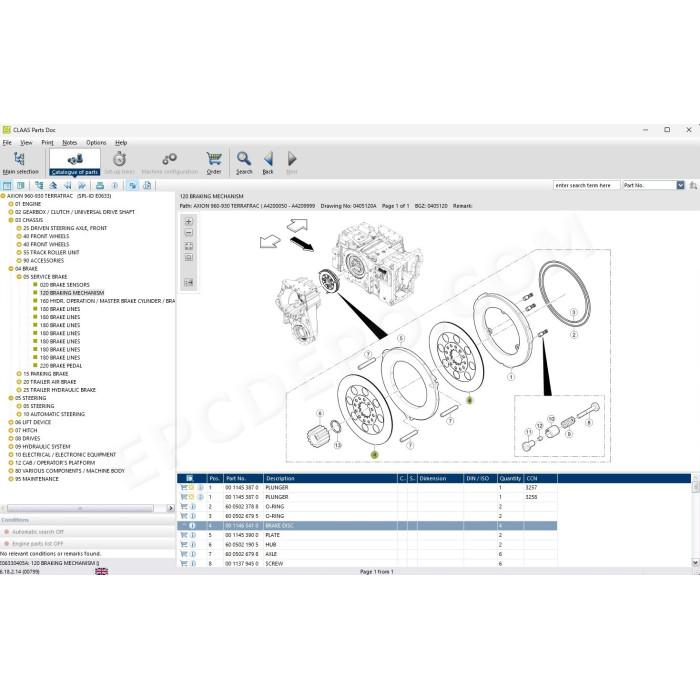Image resolution: width=700 pixels, height=700 pixels.
Task: Open the Options menu
Action: point(96,142)
